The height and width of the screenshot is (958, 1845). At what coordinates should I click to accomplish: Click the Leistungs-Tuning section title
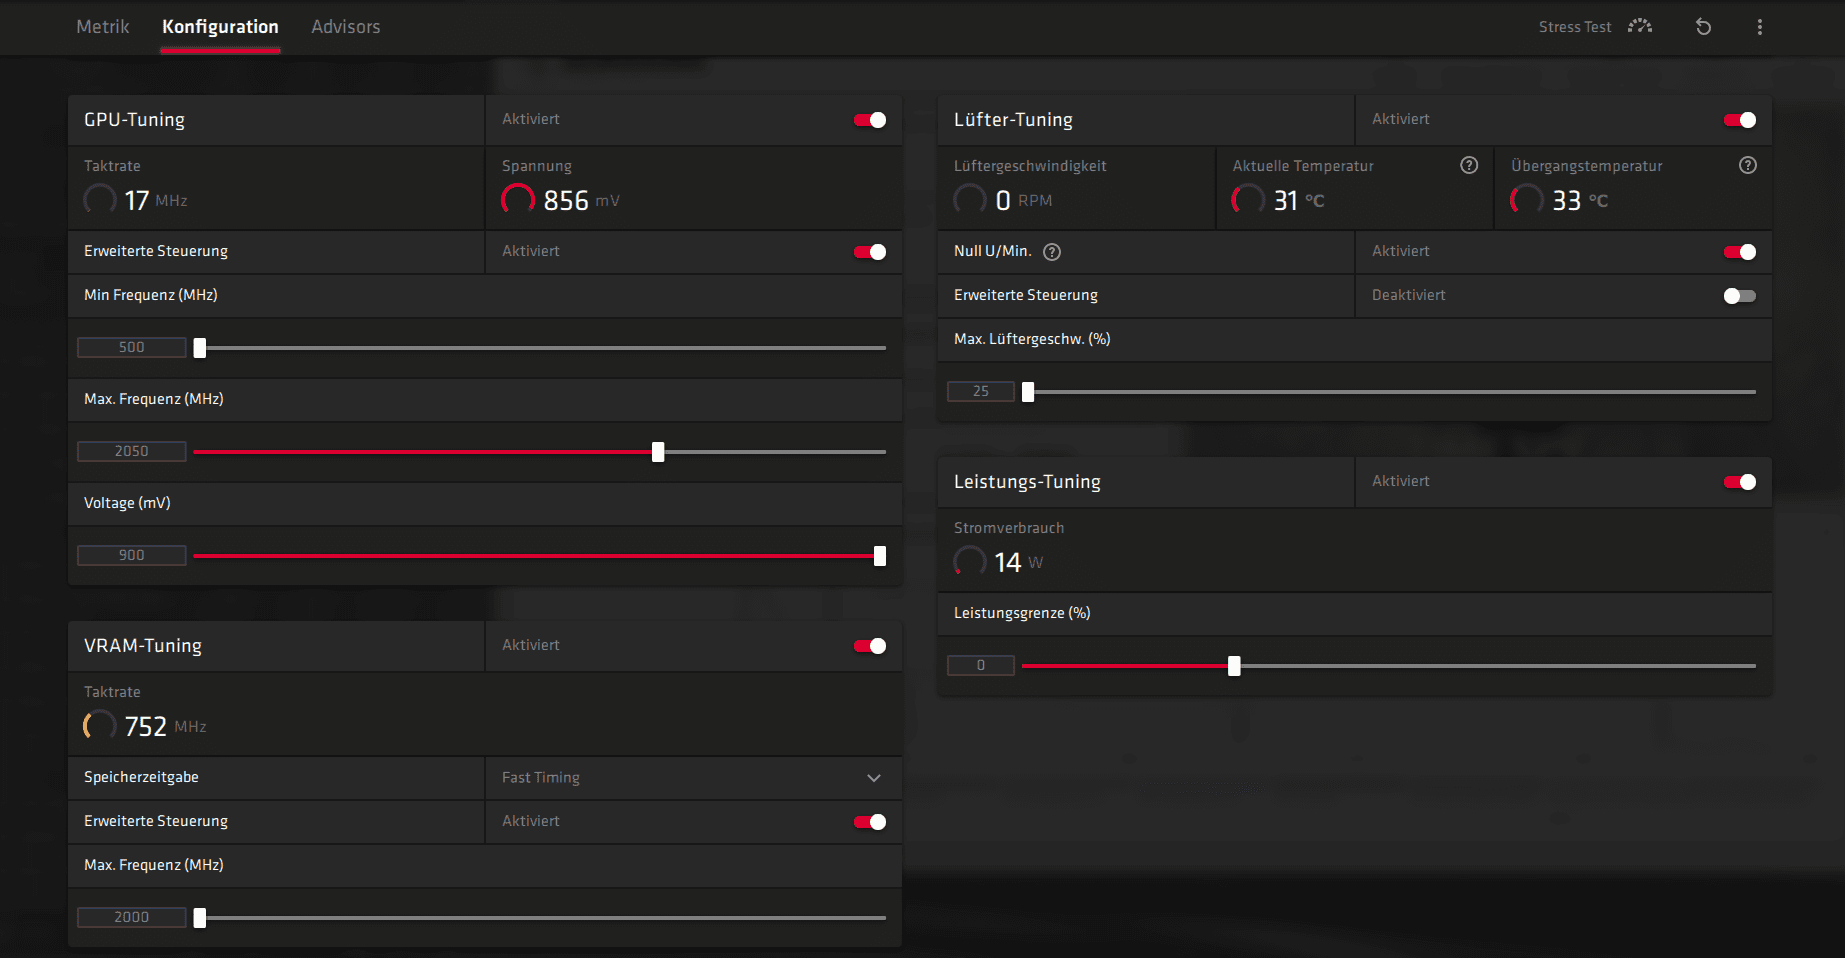tap(1027, 482)
